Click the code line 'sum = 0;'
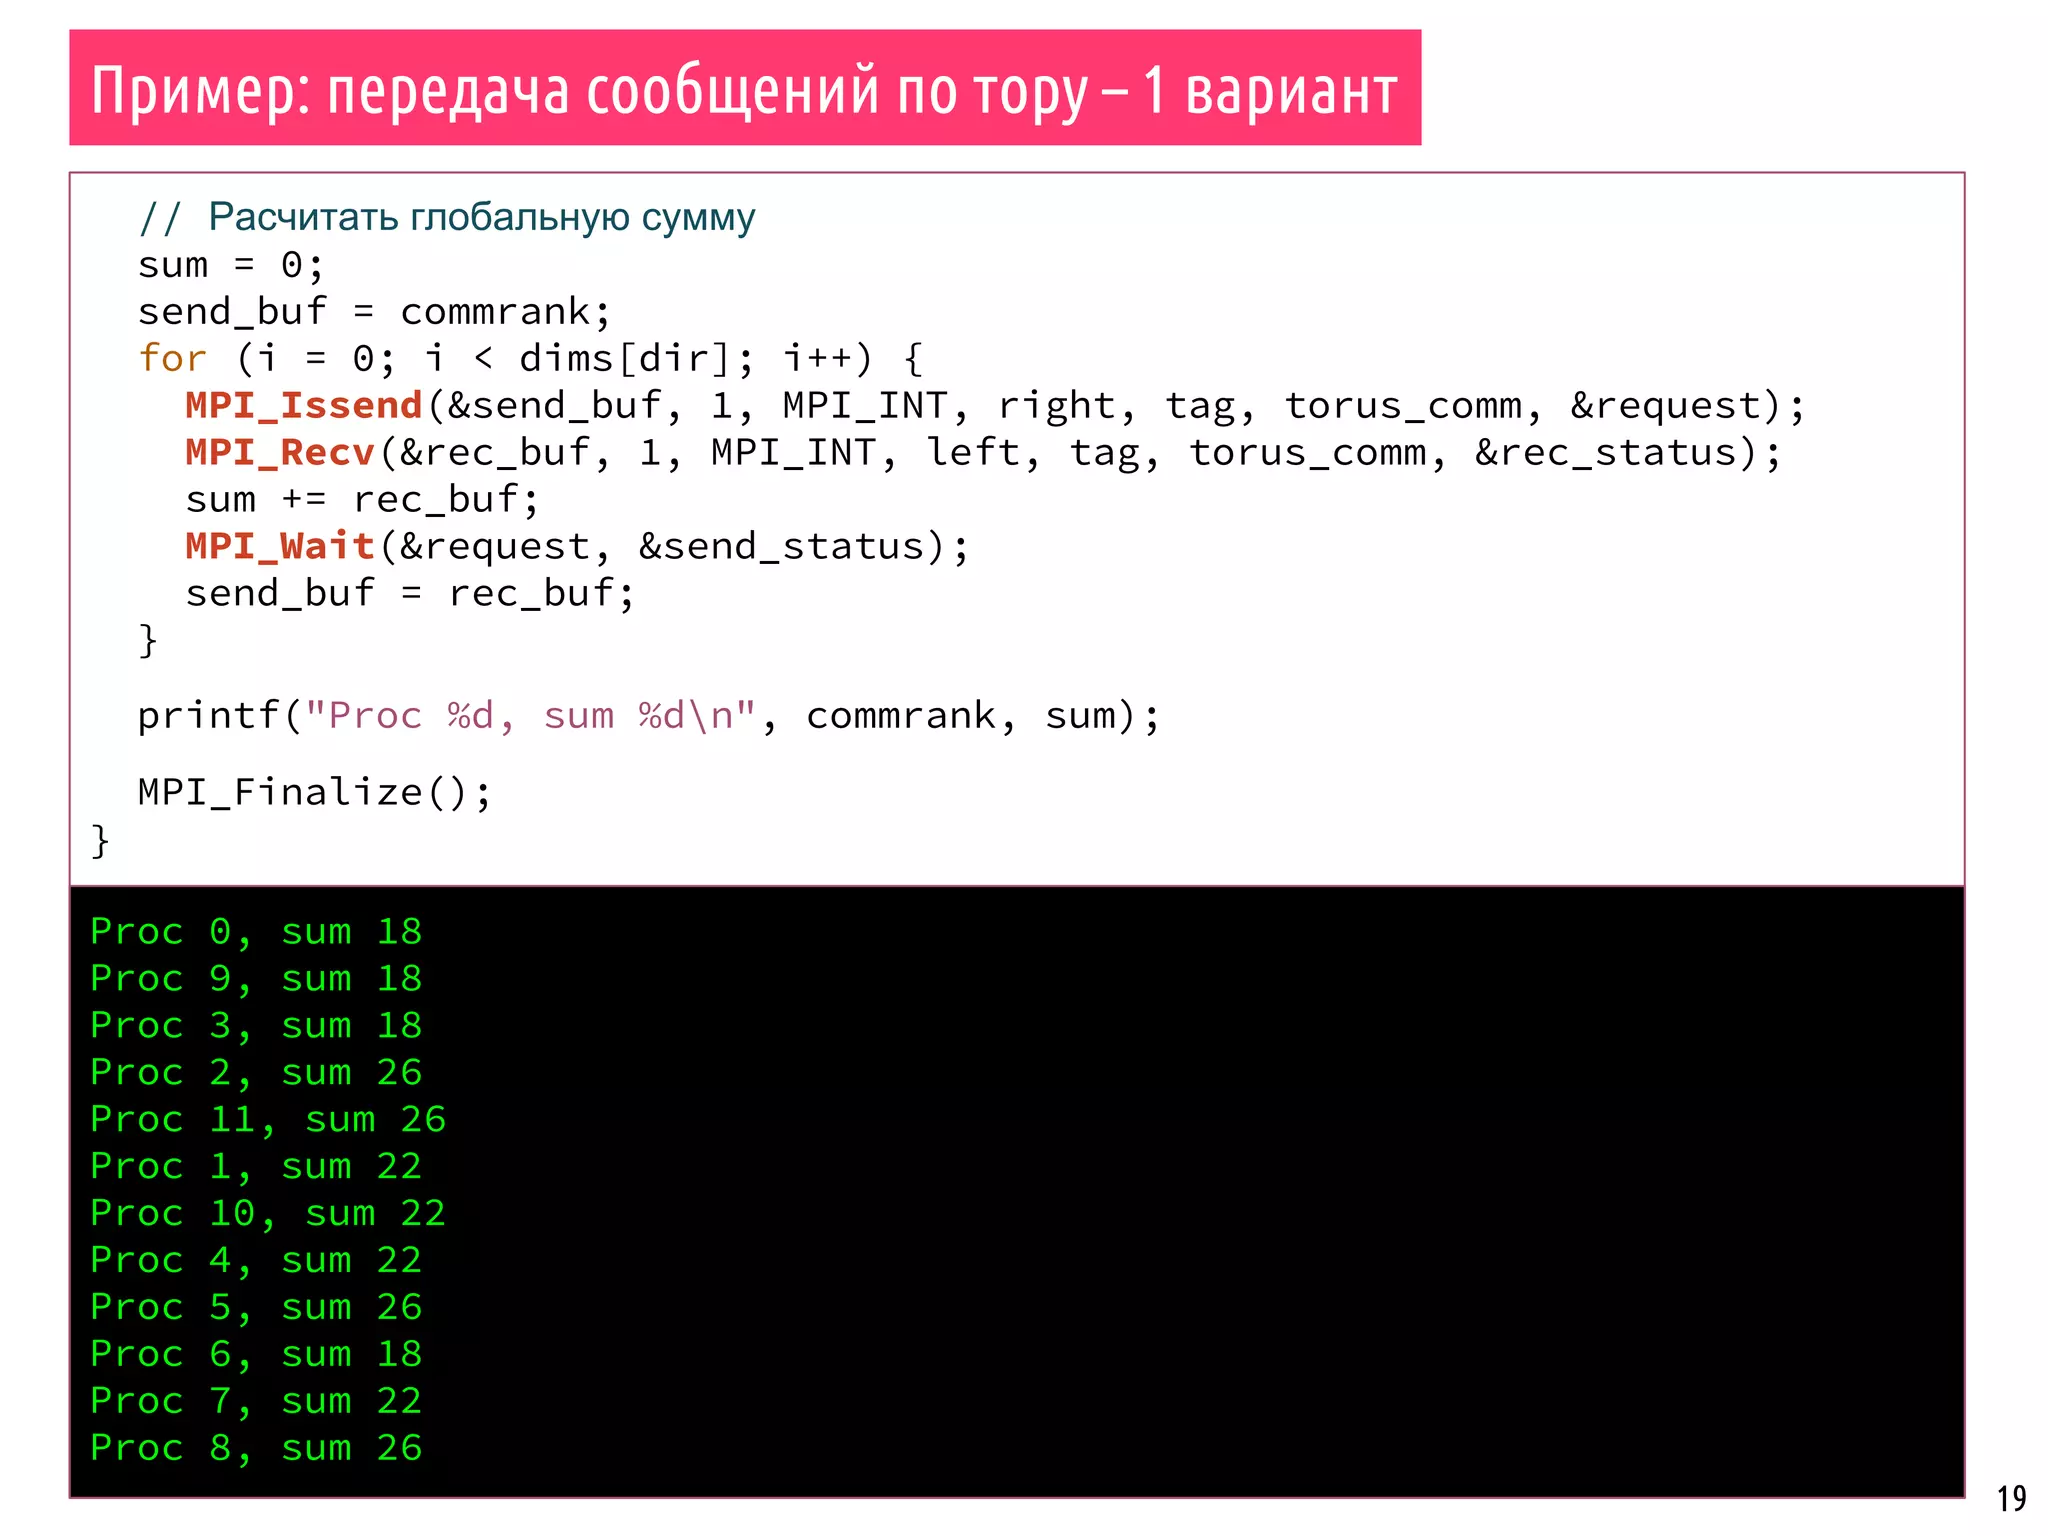 (231, 265)
